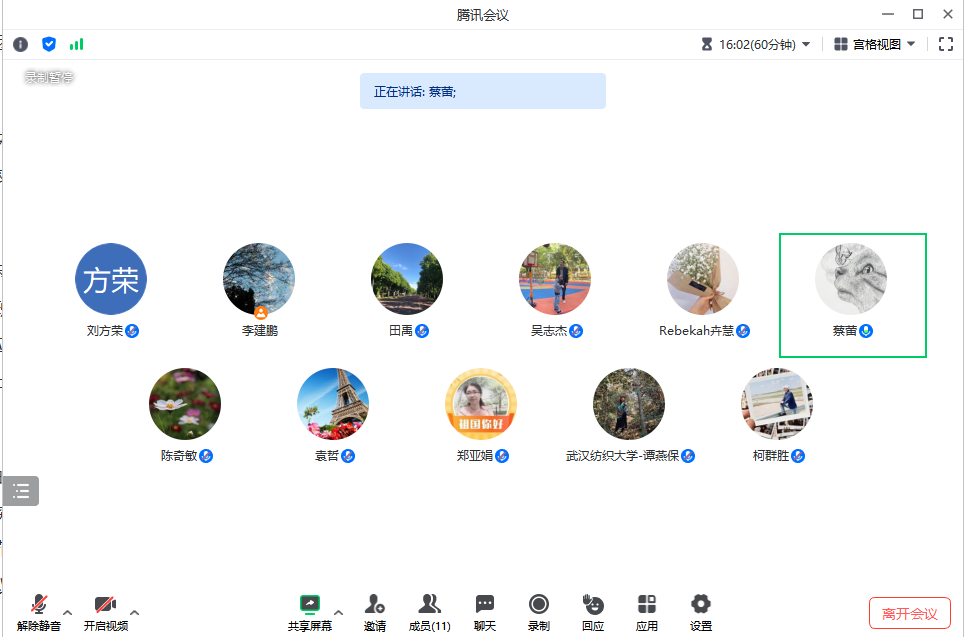Enter full screen mode
The height and width of the screenshot is (637, 966).
click(945, 44)
